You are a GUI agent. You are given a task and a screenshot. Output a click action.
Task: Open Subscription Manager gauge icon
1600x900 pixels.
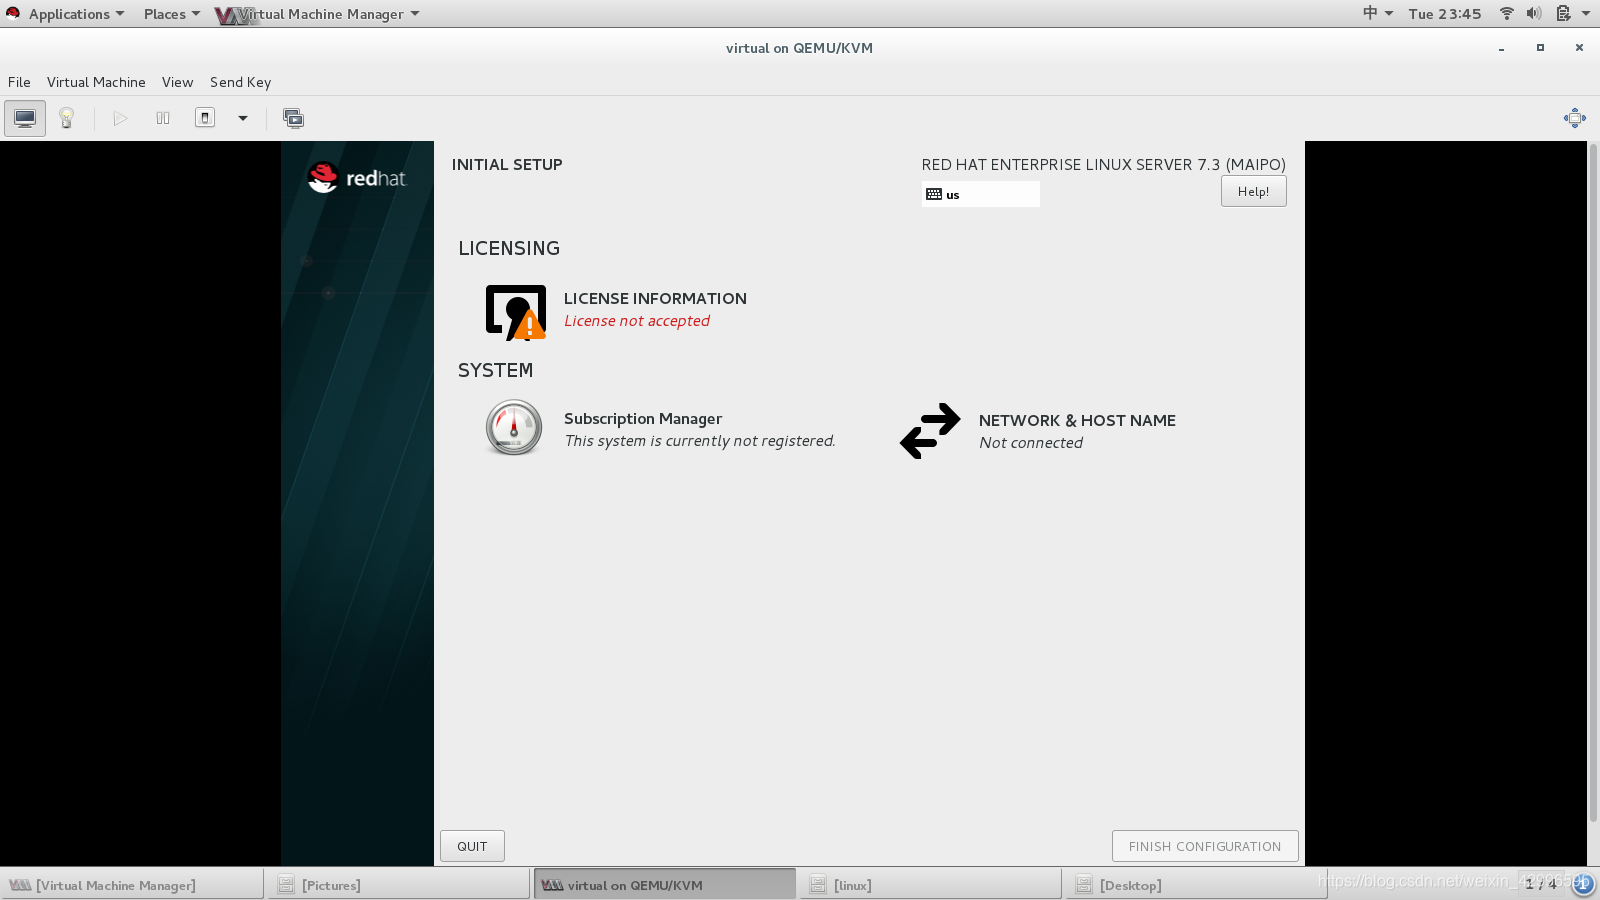point(514,428)
